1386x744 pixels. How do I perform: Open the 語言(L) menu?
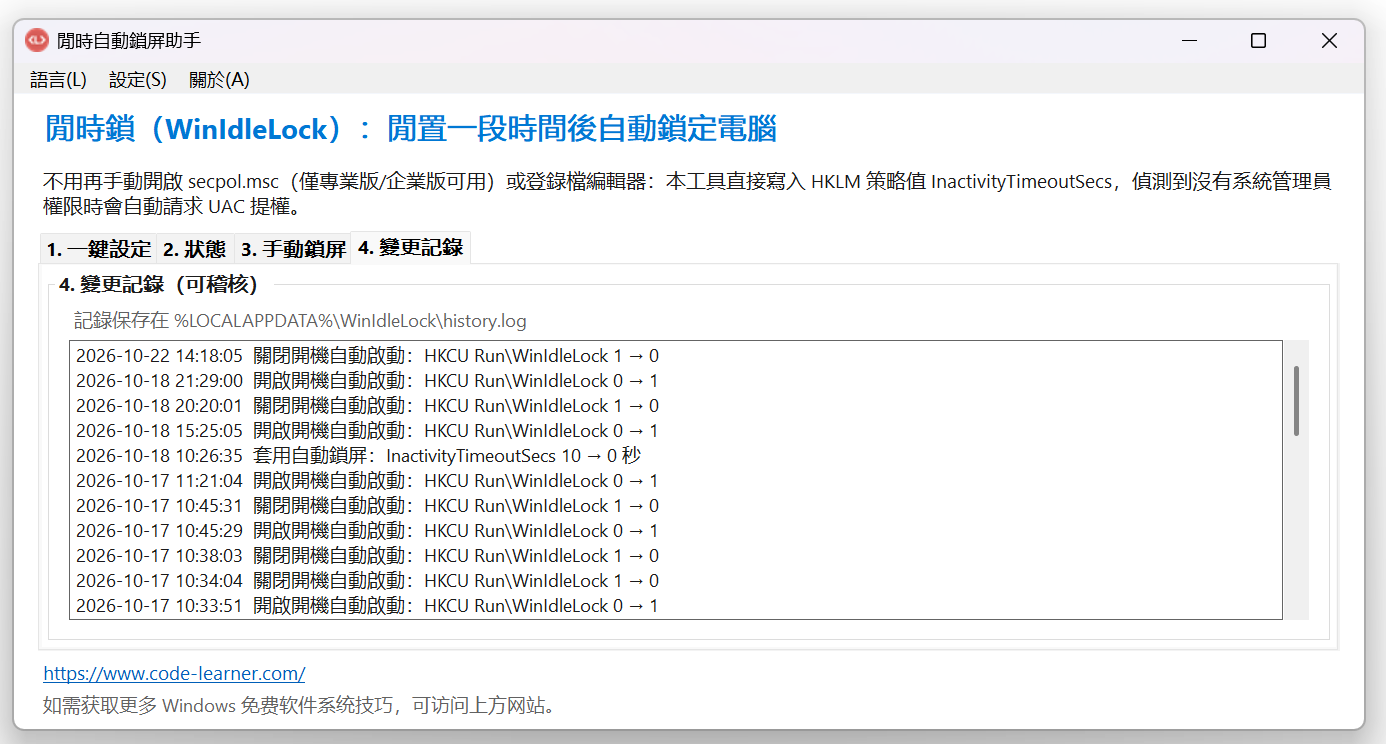[58, 79]
